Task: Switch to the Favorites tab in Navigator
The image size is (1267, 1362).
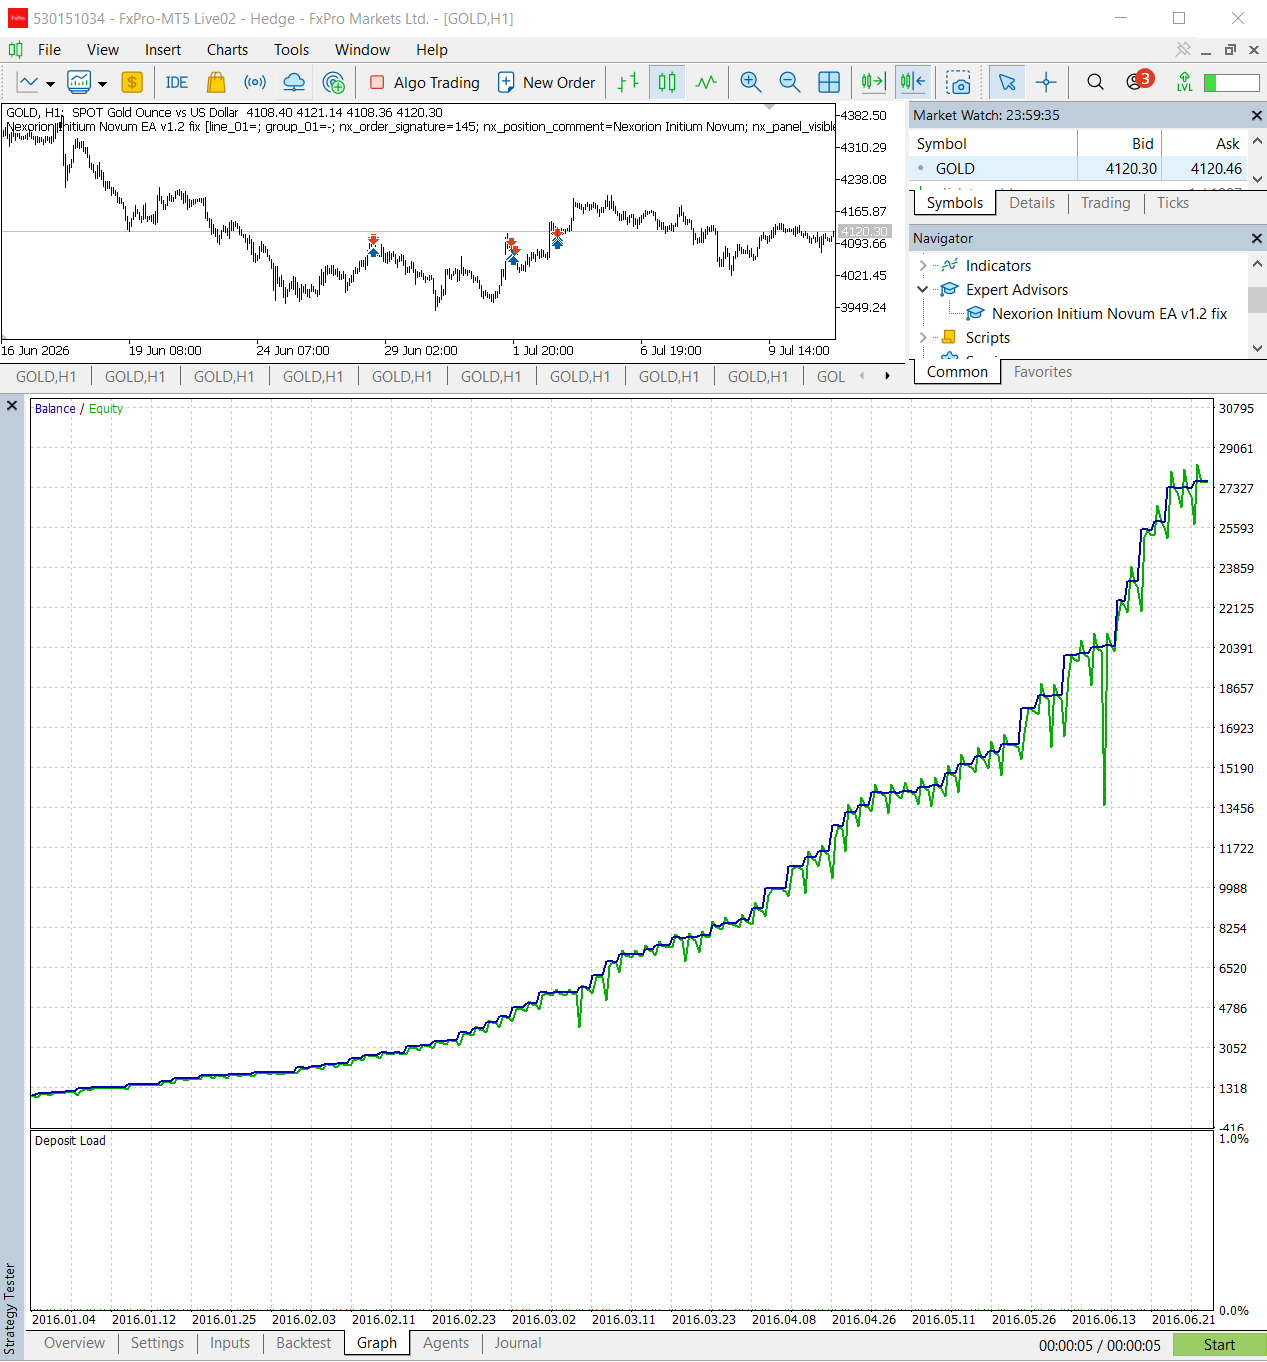Action: (1042, 372)
